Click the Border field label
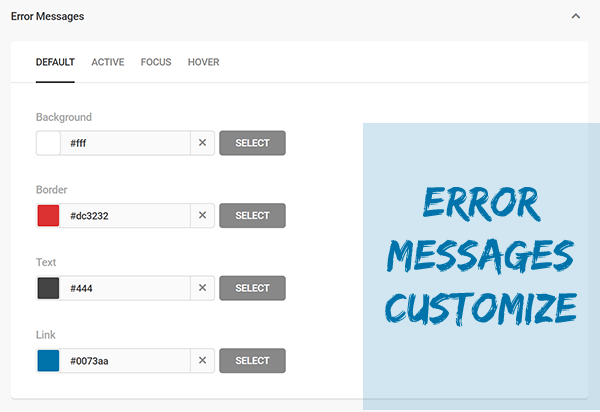The image size is (600, 412). (x=51, y=190)
